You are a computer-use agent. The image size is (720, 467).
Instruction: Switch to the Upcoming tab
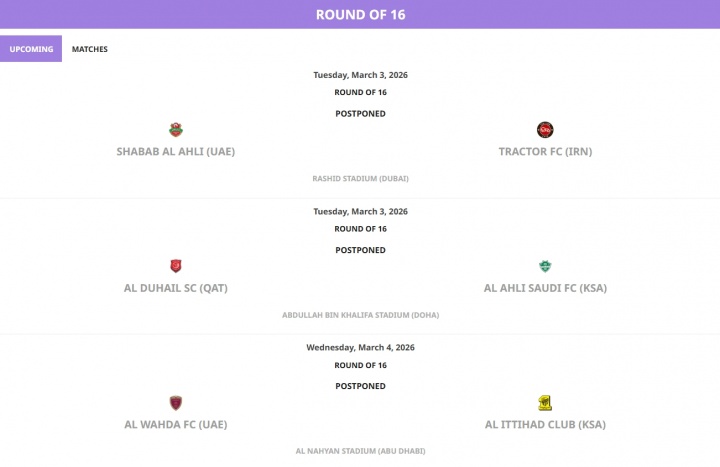click(x=31, y=49)
